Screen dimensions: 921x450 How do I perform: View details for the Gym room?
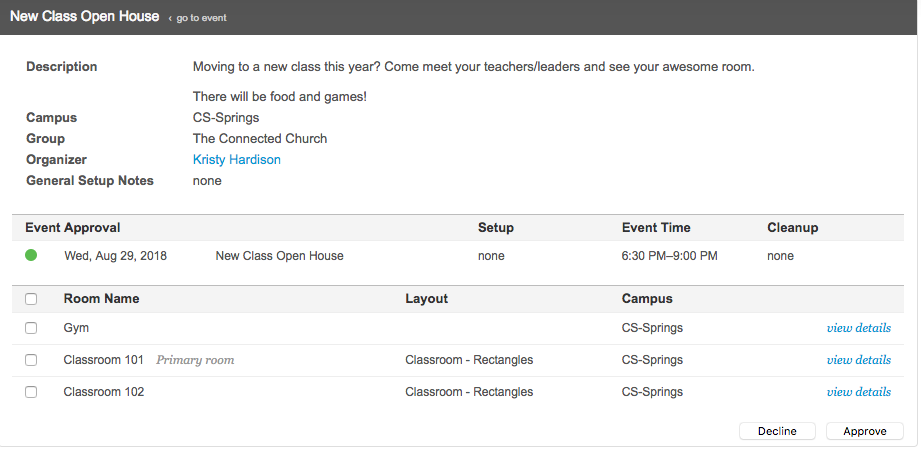pyautogui.click(x=858, y=328)
